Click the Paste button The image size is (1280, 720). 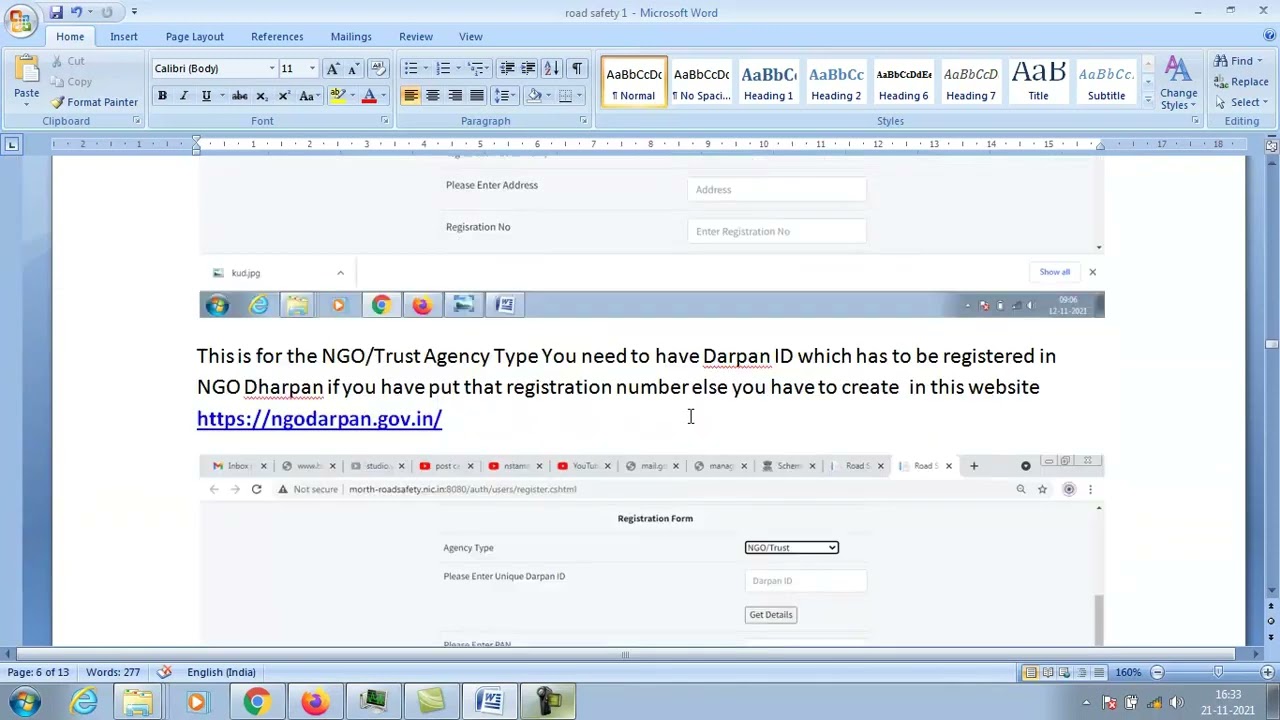pos(26,78)
